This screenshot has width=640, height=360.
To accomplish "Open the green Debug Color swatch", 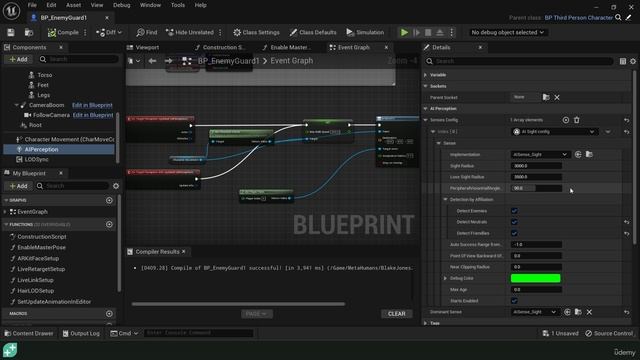I will click(x=536, y=278).
